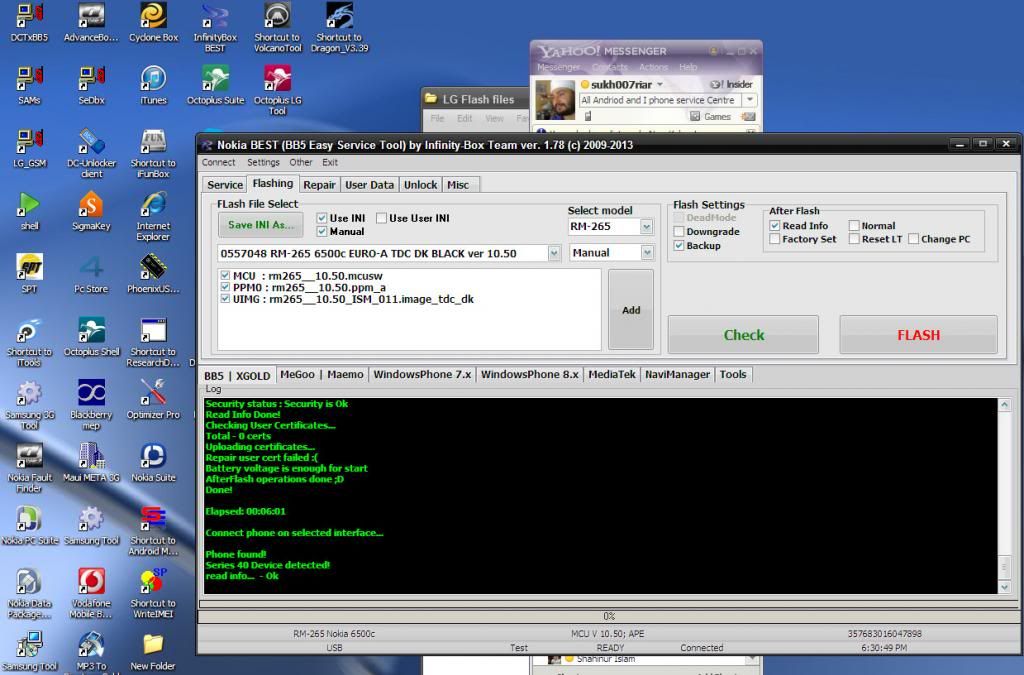Launch the PhoenixUS desktop icon

(153, 274)
